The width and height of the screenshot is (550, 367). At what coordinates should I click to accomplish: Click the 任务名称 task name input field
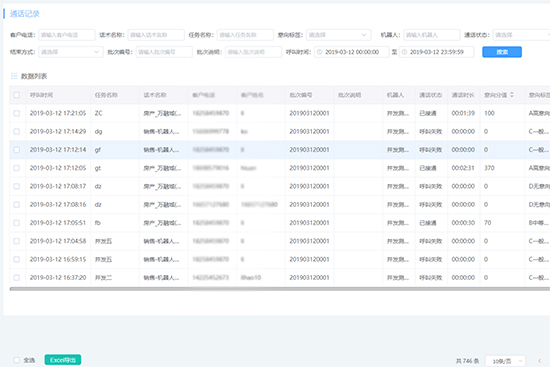(245, 35)
